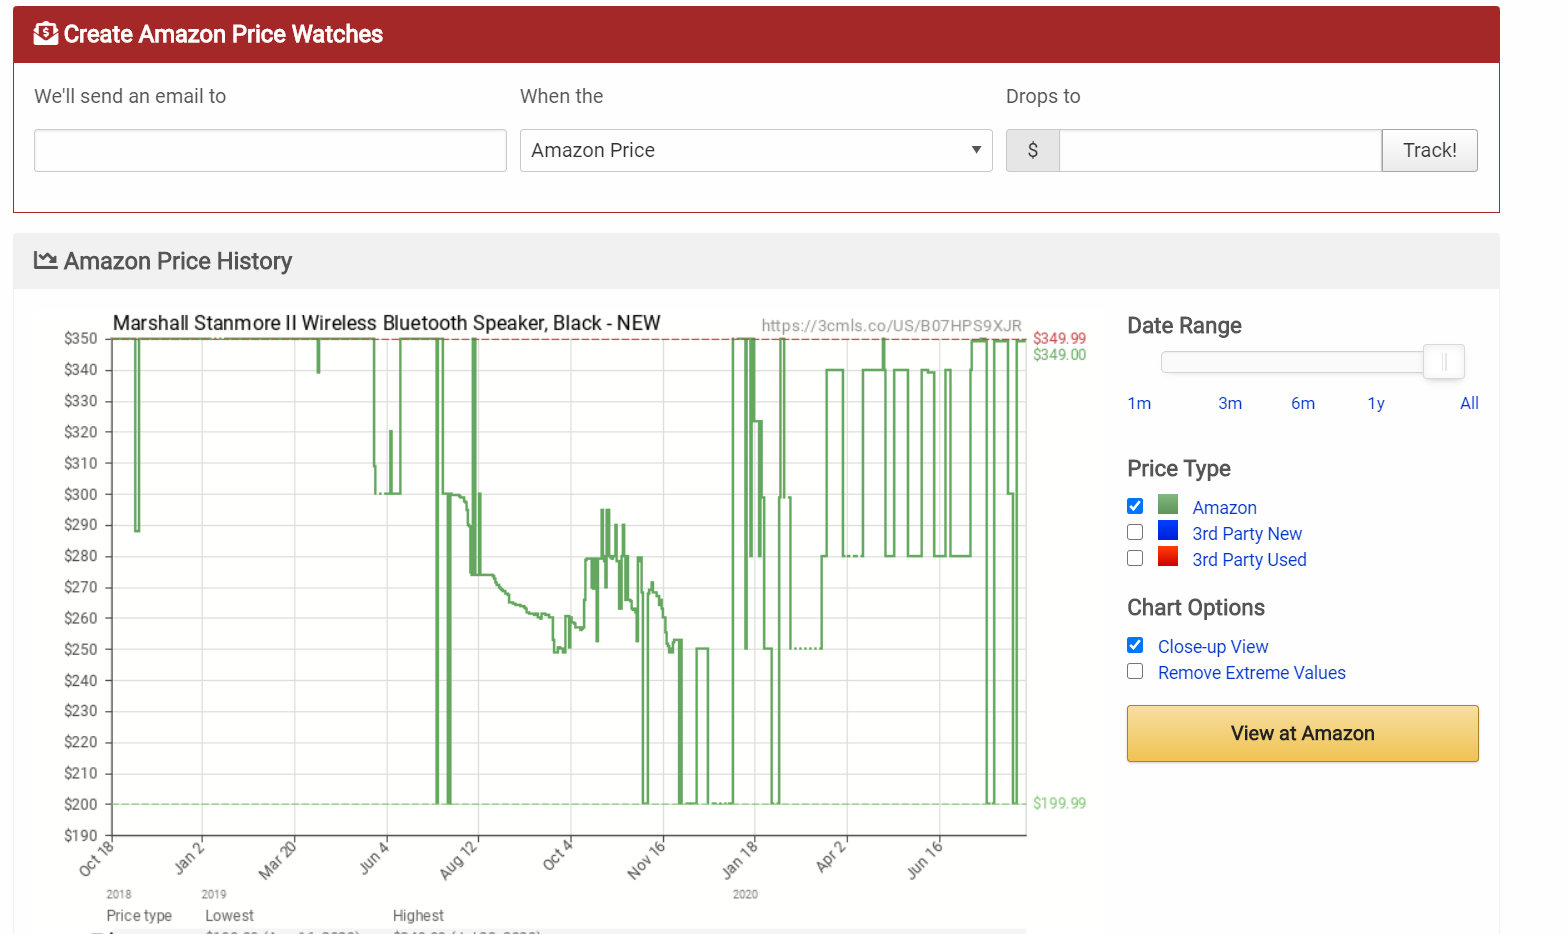Click the 3cmls.co short URL text
The height and width of the screenshot is (934, 1566).
[x=891, y=326]
